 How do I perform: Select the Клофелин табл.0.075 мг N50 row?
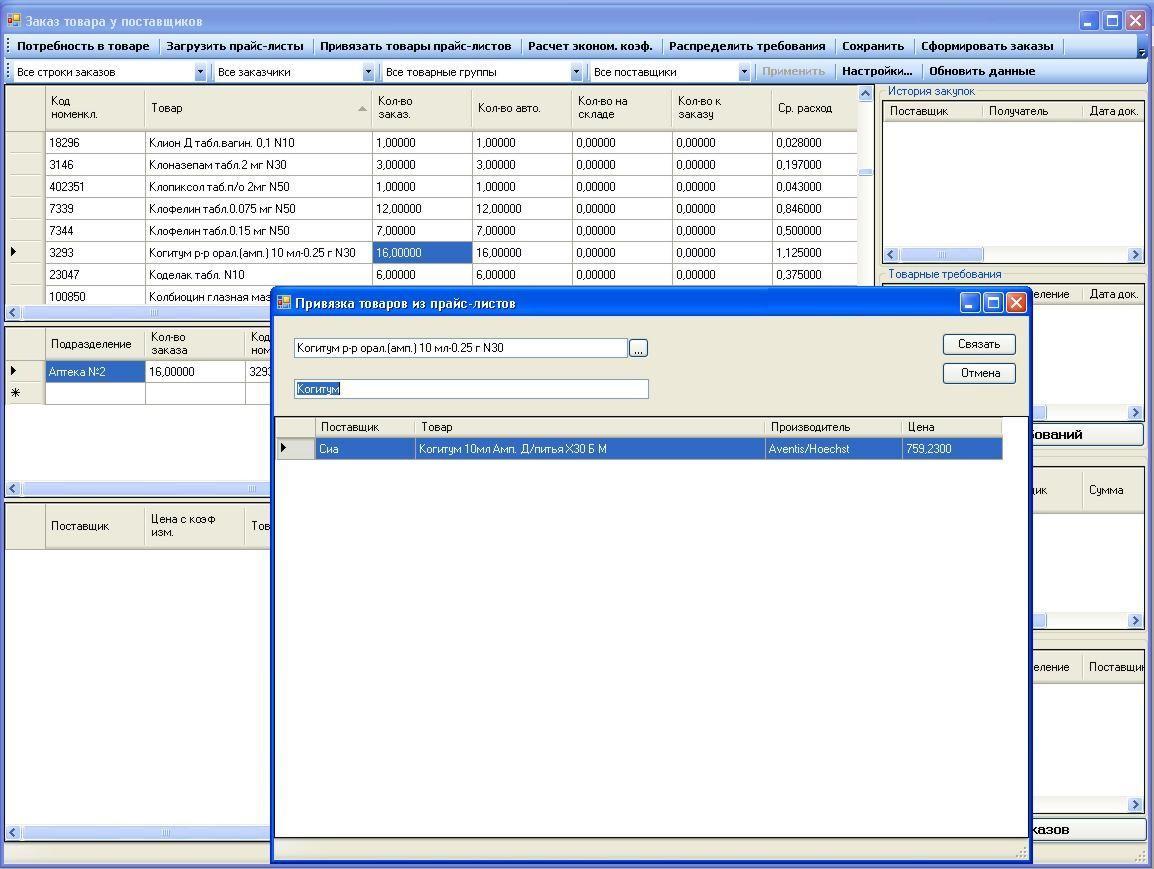[222, 209]
